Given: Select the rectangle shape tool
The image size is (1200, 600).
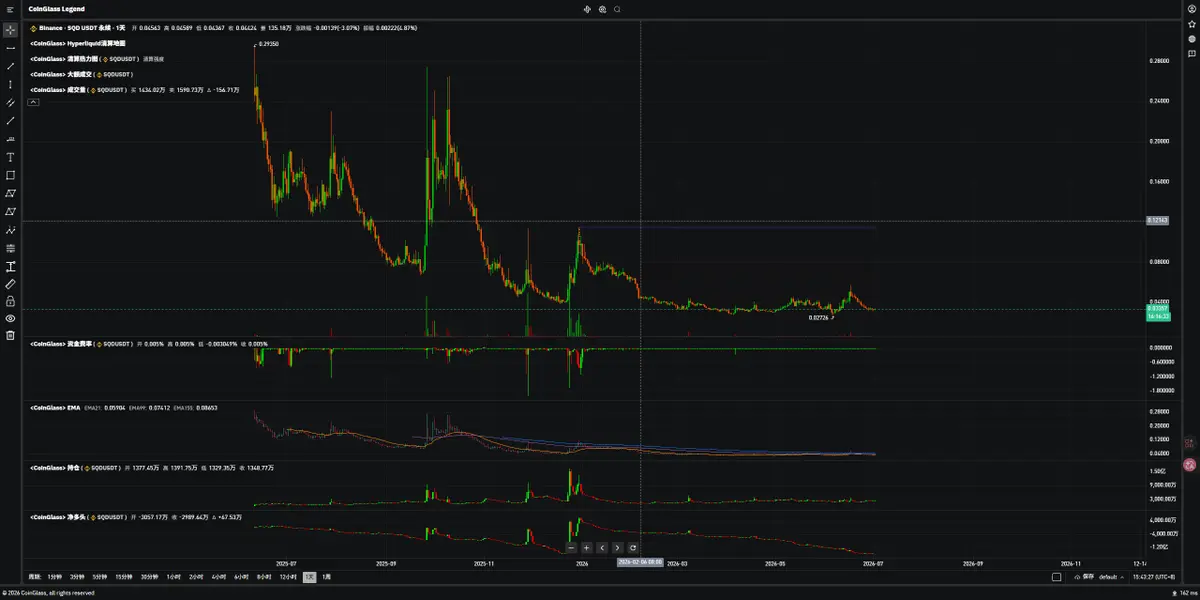Looking at the screenshot, I should pyautogui.click(x=10, y=175).
